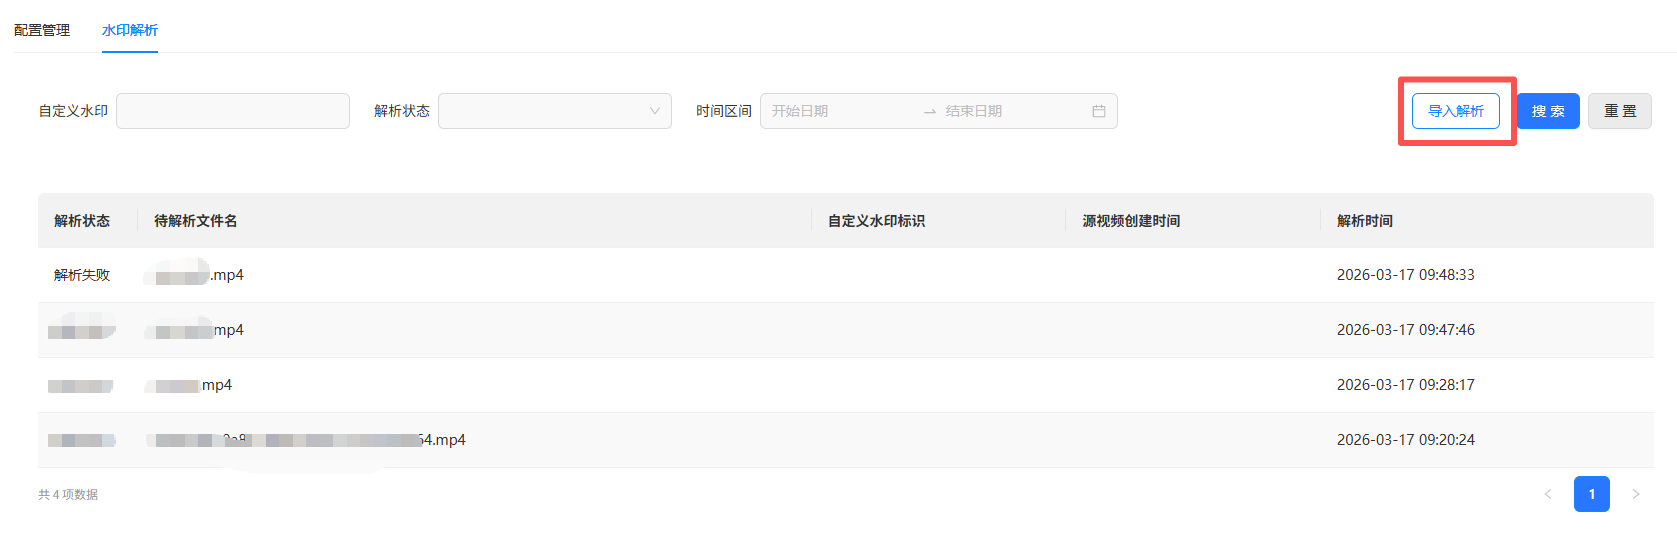Click the 导入解析 button

click(x=1455, y=111)
